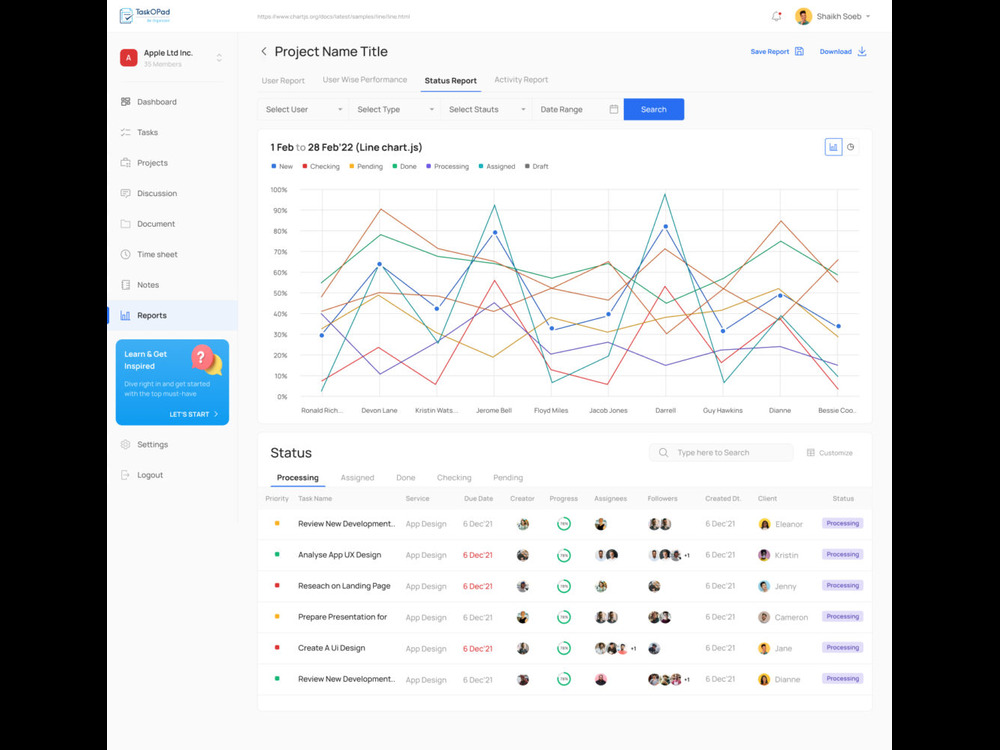The width and height of the screenshot is (1000, 750).
Task: Go back using the arrow beside Project Name Title
Action: pos(264,51)
